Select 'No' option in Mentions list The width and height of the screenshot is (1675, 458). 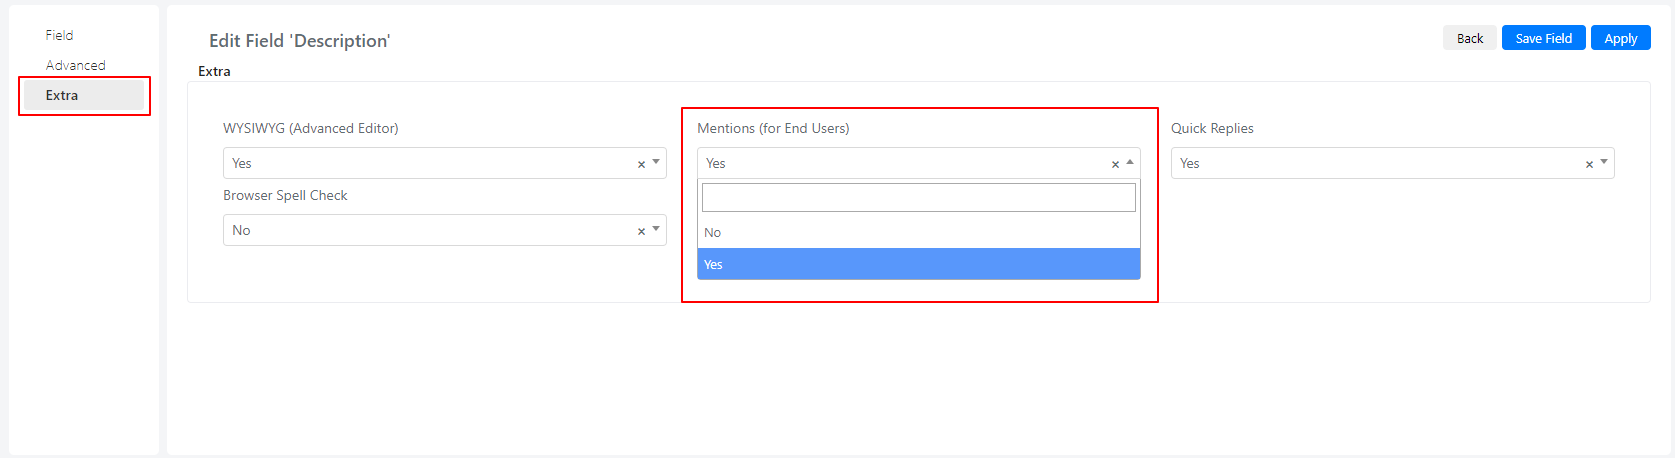coord(919,232)
